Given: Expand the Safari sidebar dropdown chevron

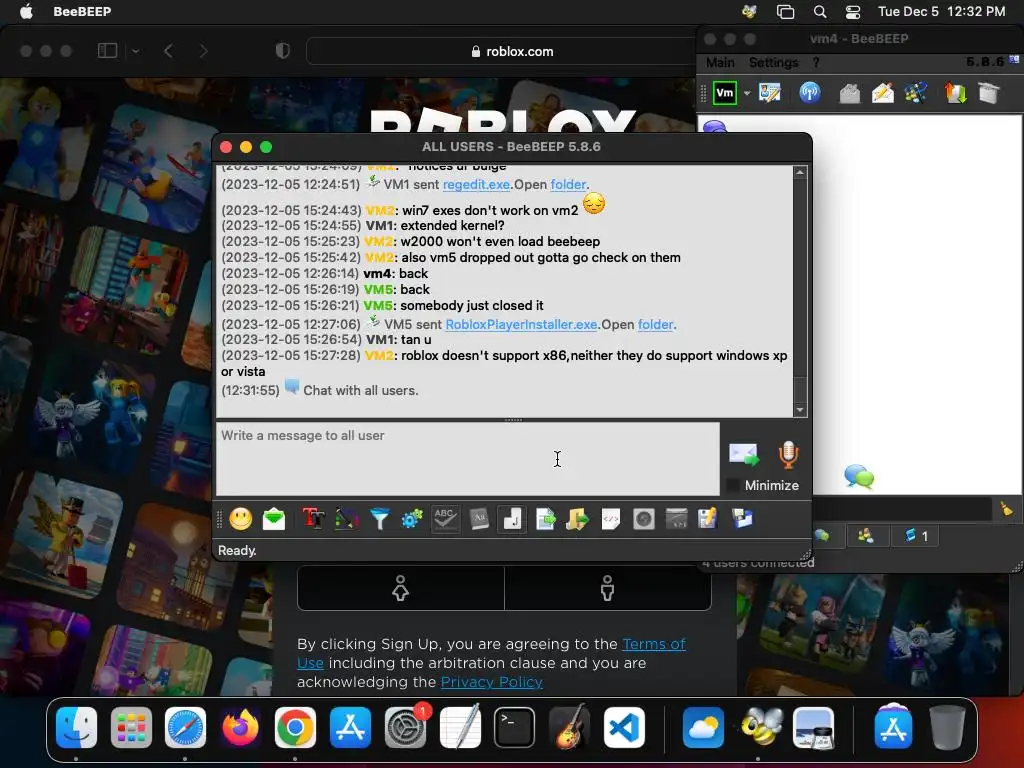Looking at the screenshot, I should coord(136,51).
